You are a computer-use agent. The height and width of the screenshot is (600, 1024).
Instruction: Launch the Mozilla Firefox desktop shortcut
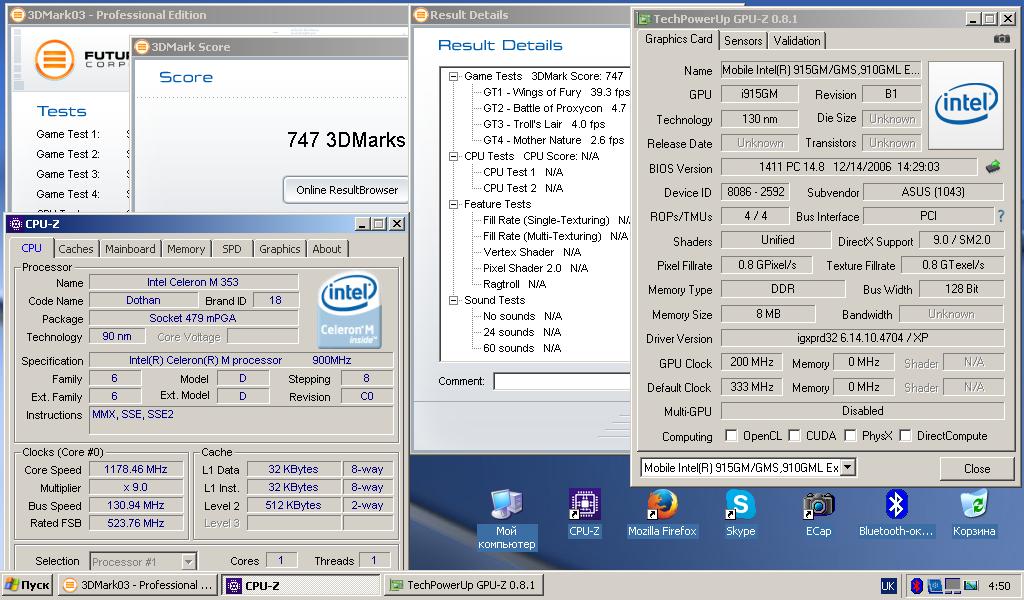pyautogui.click(x=662, y=513)
